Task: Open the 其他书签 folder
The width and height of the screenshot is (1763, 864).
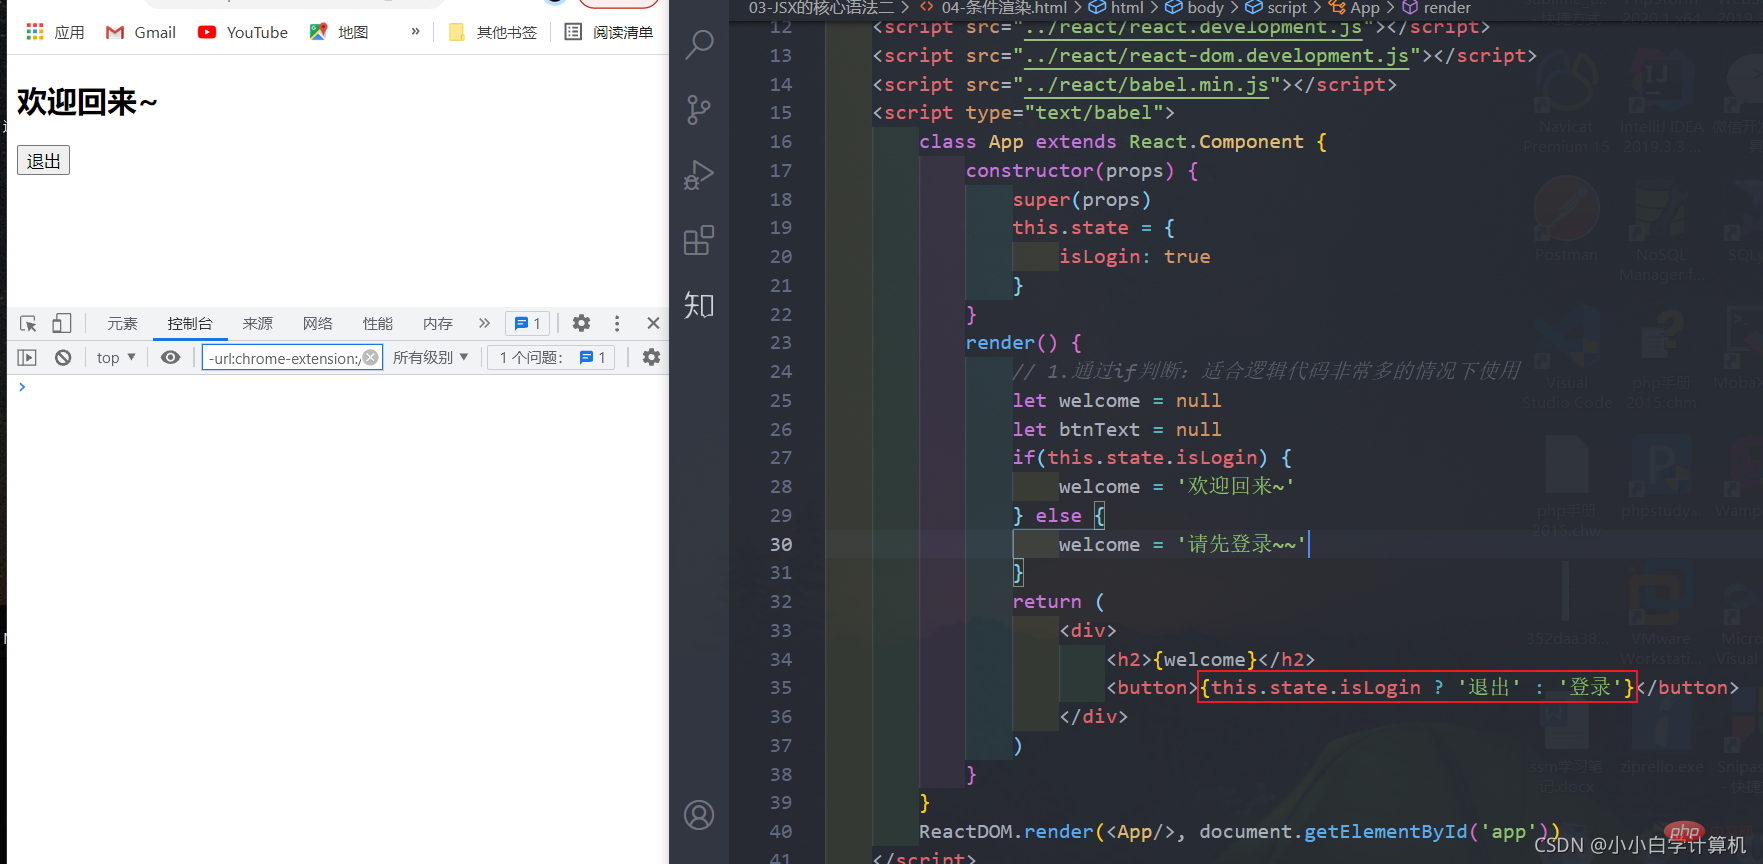Action: tap(493, 32)
